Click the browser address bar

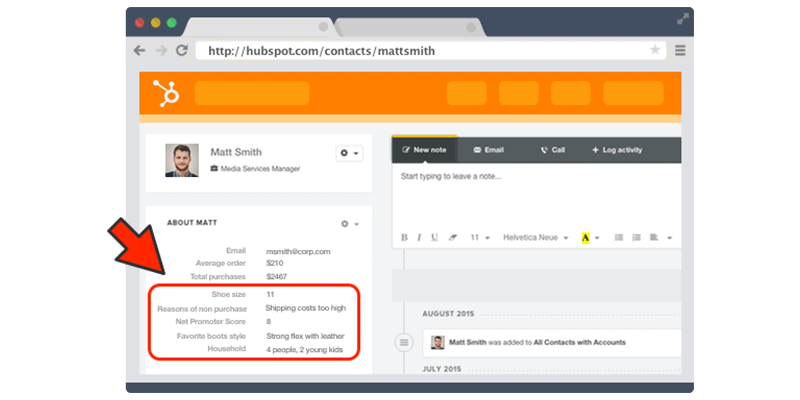pos(431,51)
